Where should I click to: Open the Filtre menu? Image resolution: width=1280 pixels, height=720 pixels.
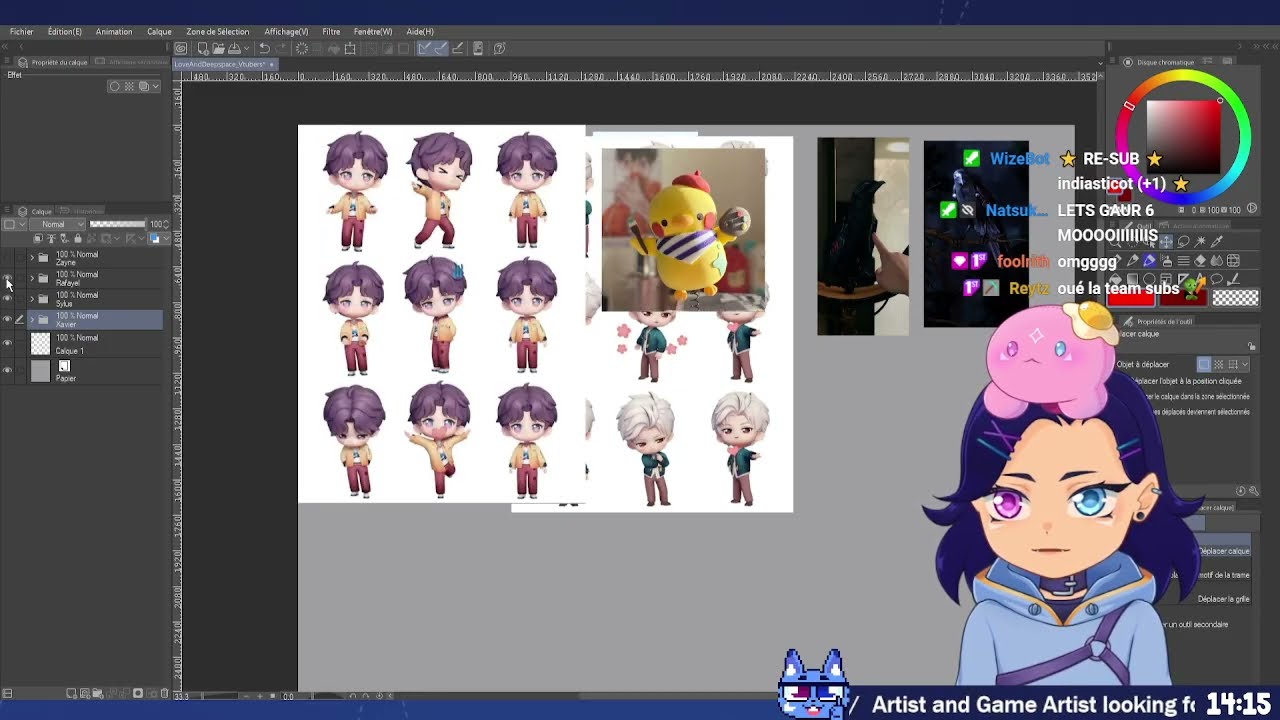[x=331, y=32]
